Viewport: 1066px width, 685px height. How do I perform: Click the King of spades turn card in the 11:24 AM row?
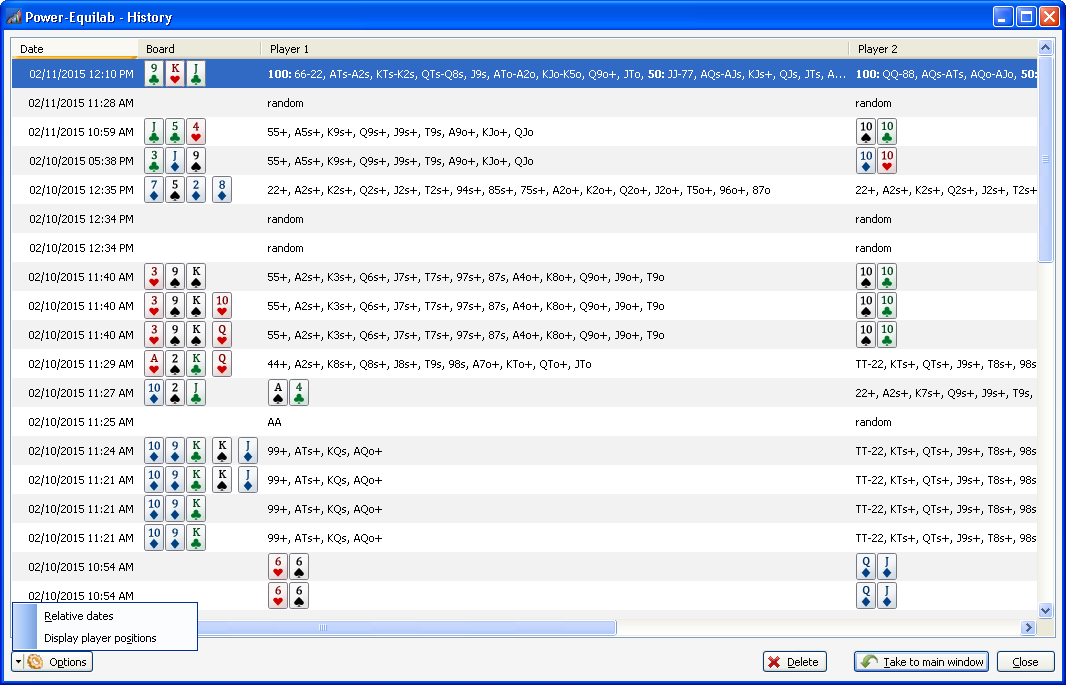point(222,451)
